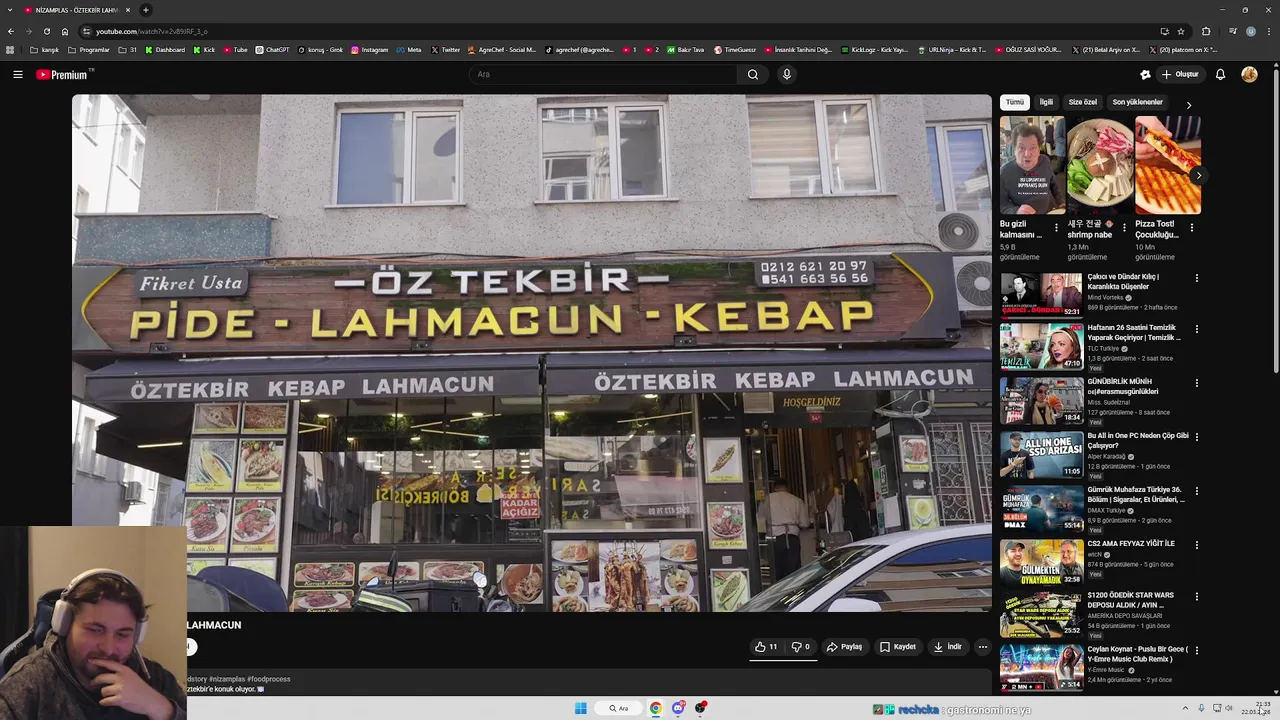Click the icon left of Oluştur

tap(1145, 74)
